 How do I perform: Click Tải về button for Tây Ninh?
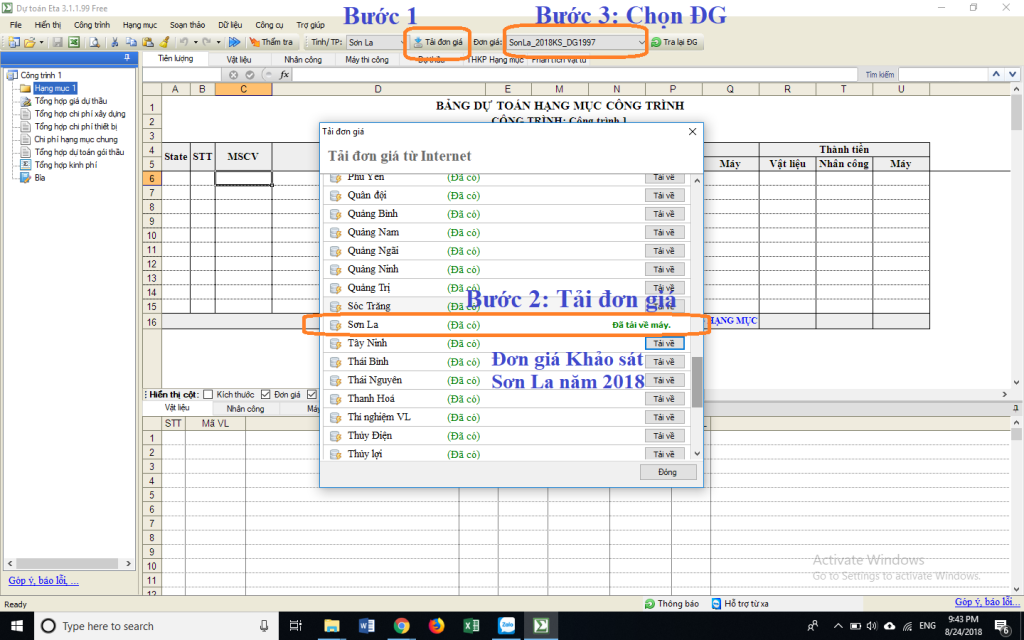tap(664, 343)
